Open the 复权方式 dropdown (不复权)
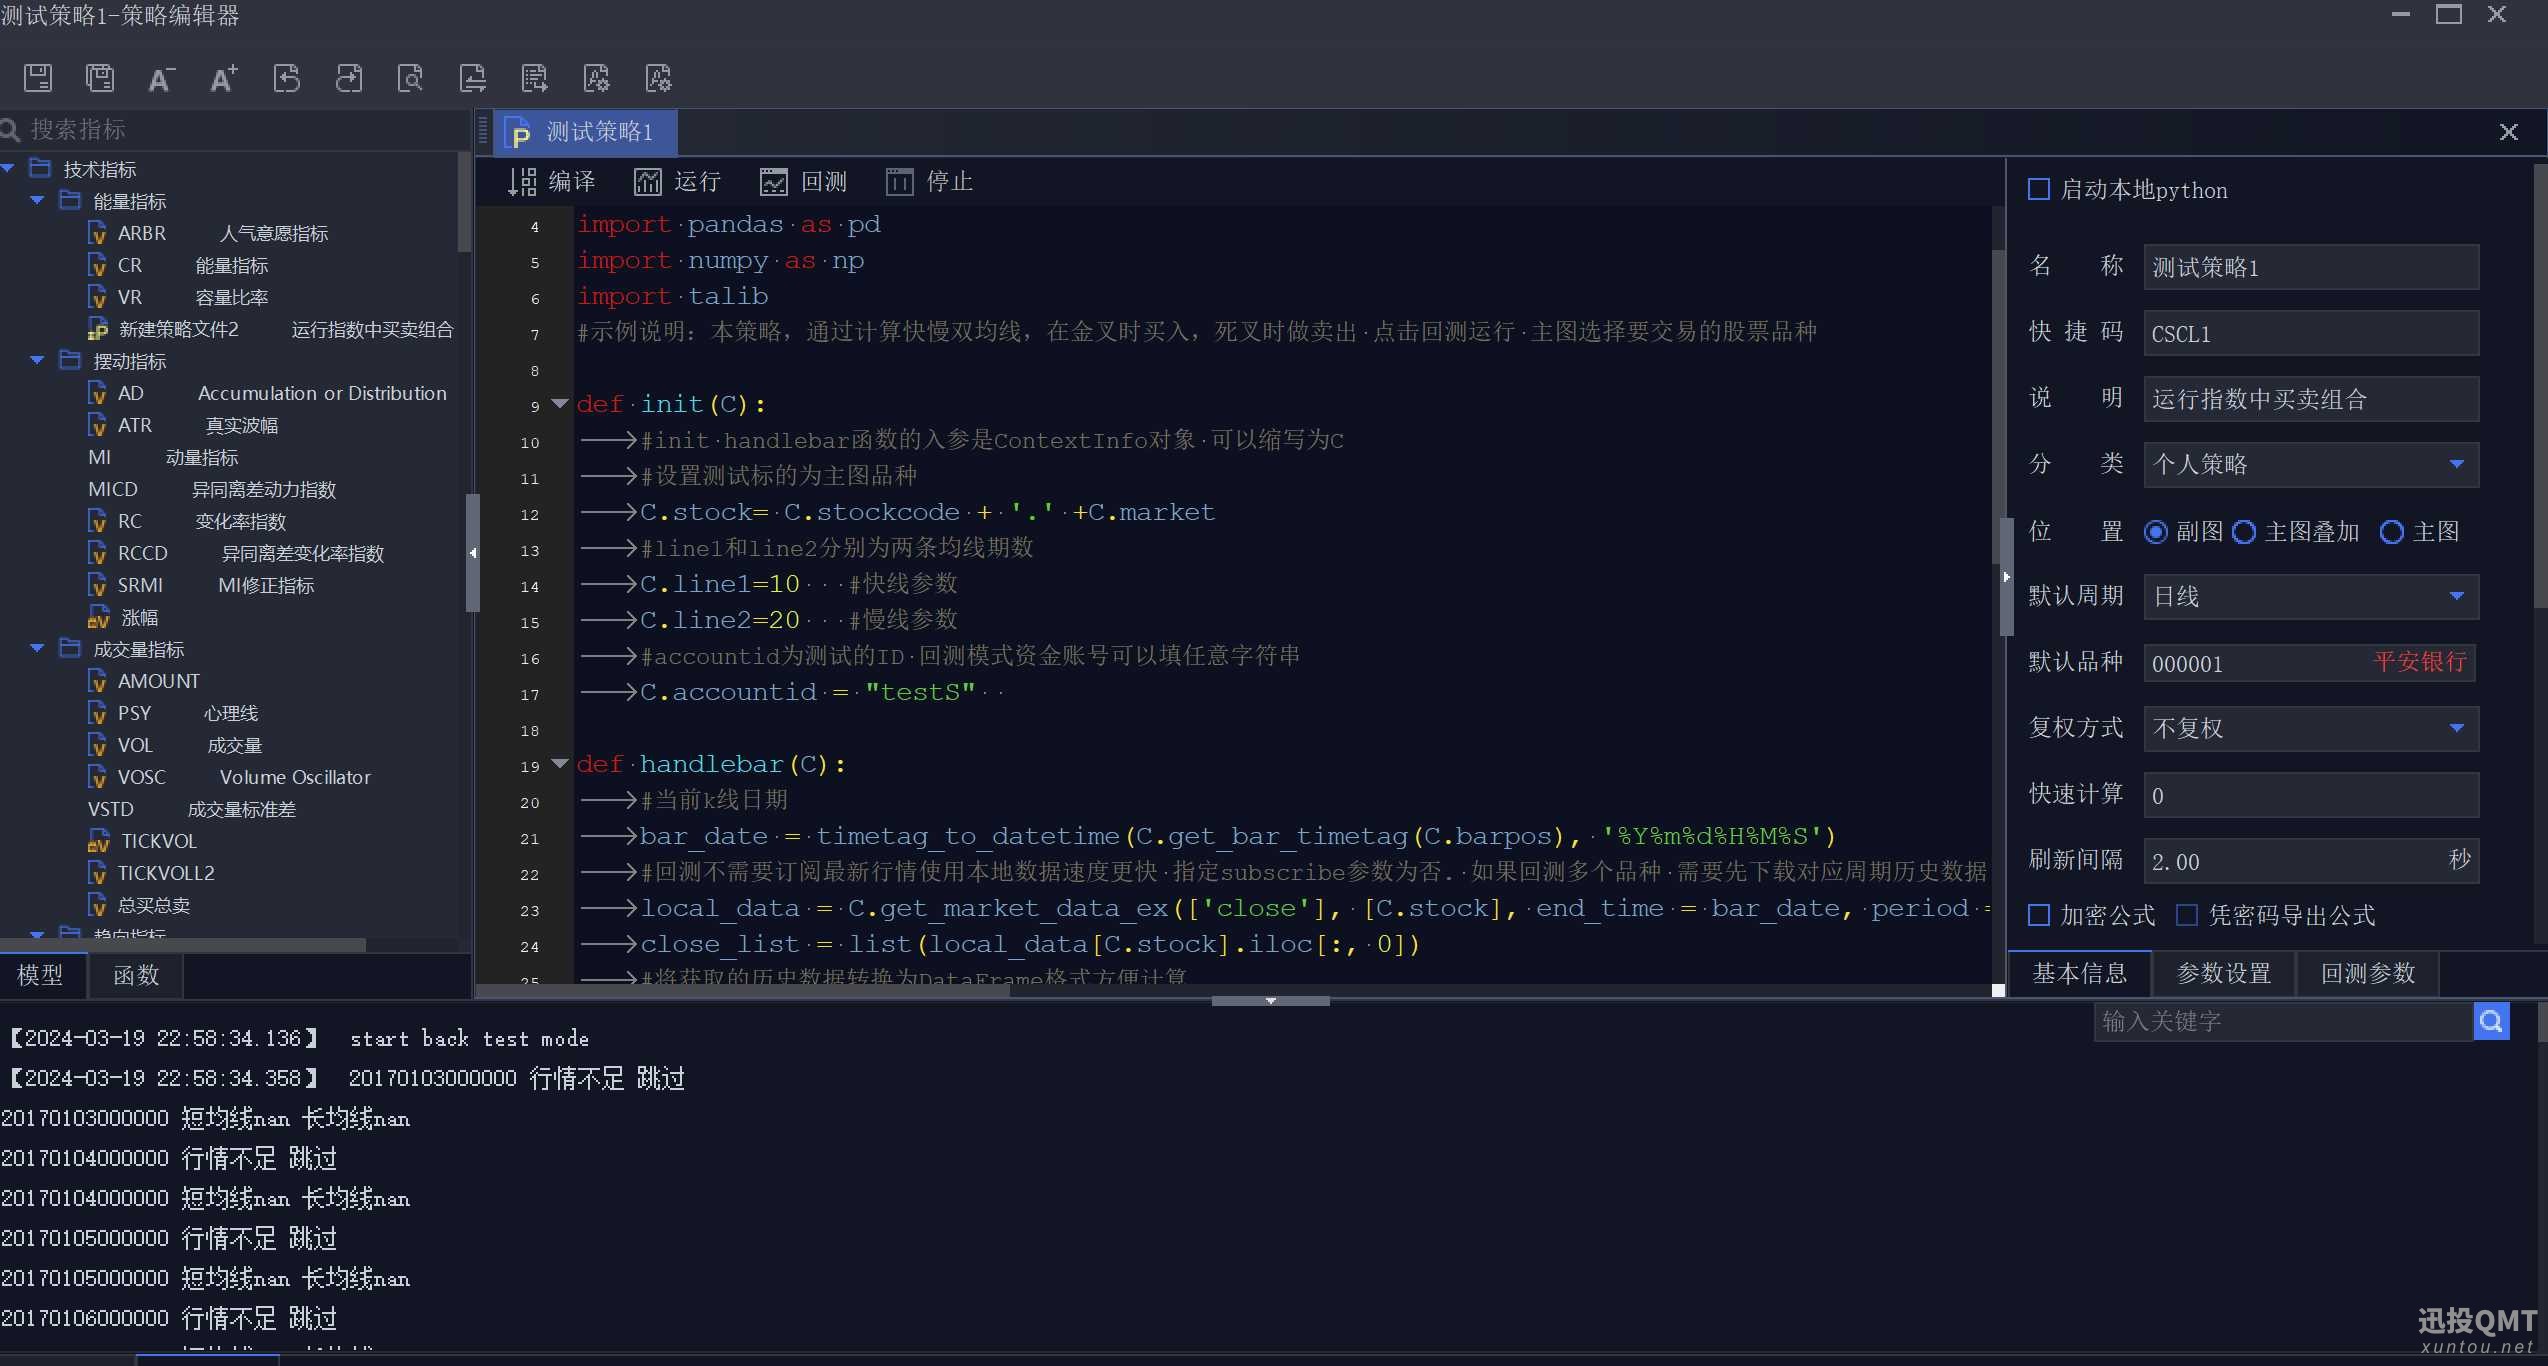 [2311, 728]
